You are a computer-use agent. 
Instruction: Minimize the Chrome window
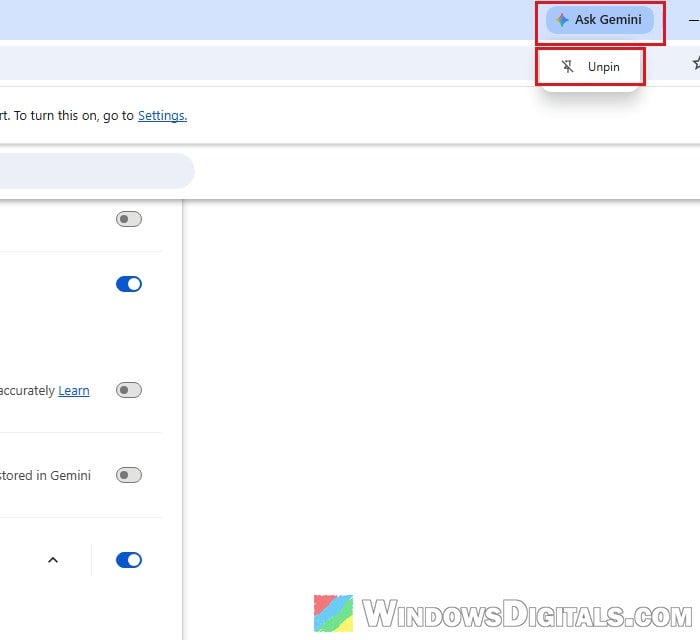693,20
